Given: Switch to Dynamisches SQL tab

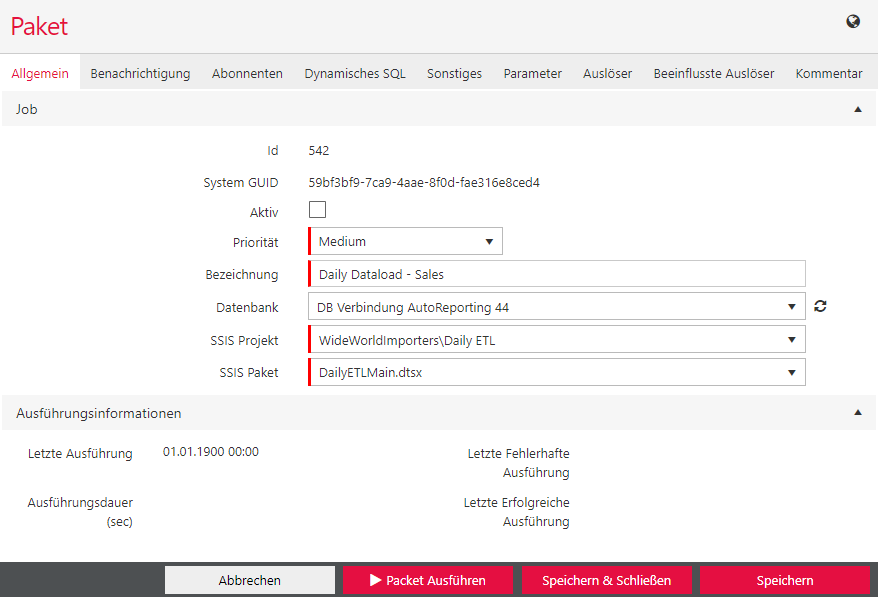Looking at the screenshot, I should (355, 73).
